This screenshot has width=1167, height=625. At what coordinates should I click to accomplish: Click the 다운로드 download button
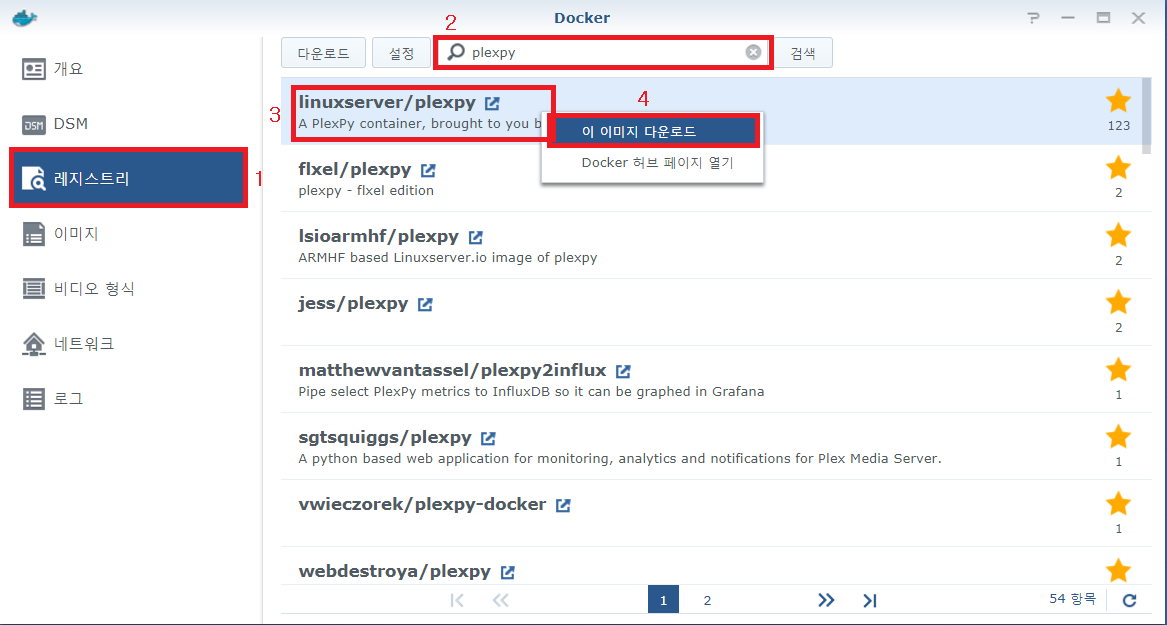click(x=324, y=53)
